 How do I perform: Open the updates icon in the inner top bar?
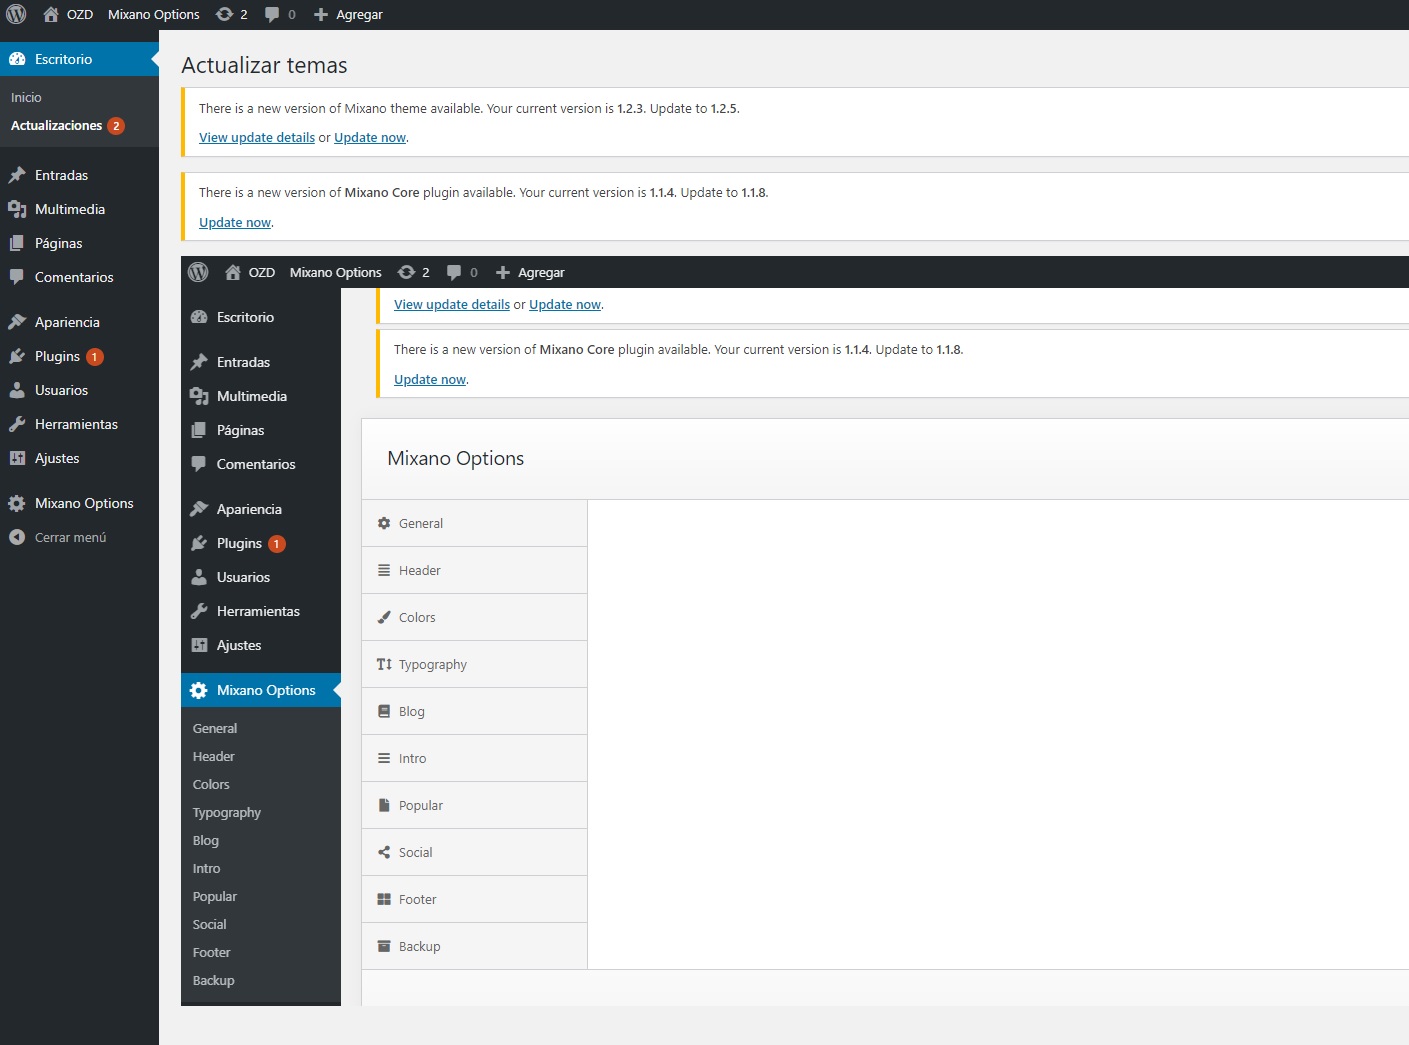click(x=406, y=272)
